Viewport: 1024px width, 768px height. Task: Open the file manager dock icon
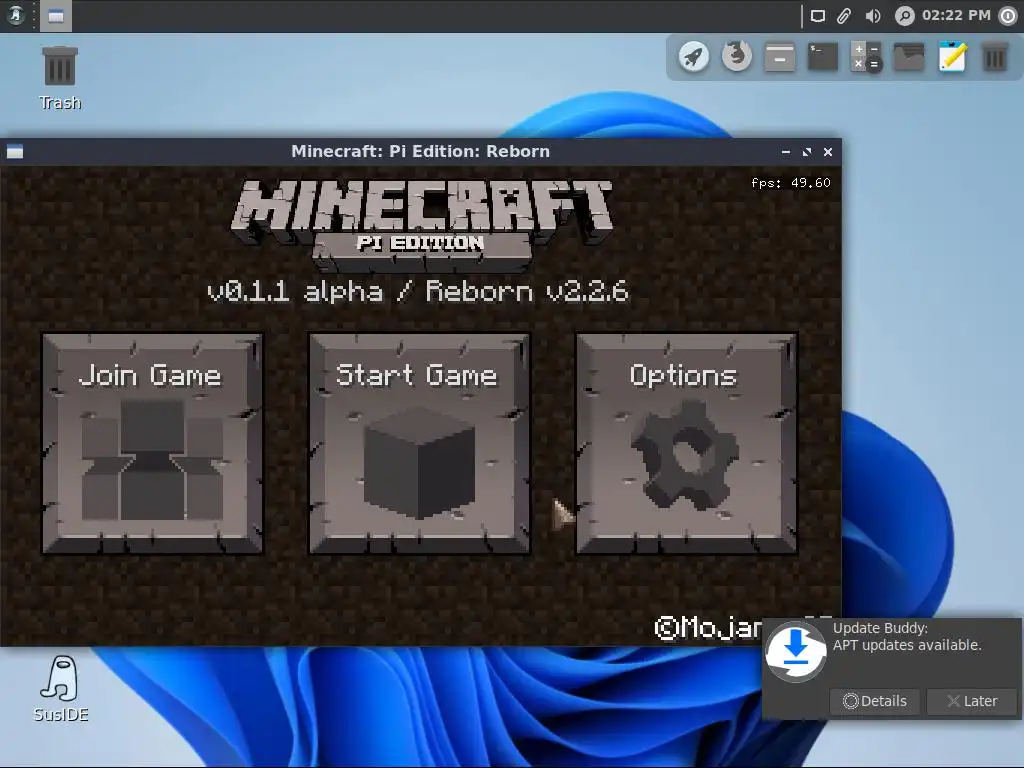pyautogui.click(x=909, y=57)
